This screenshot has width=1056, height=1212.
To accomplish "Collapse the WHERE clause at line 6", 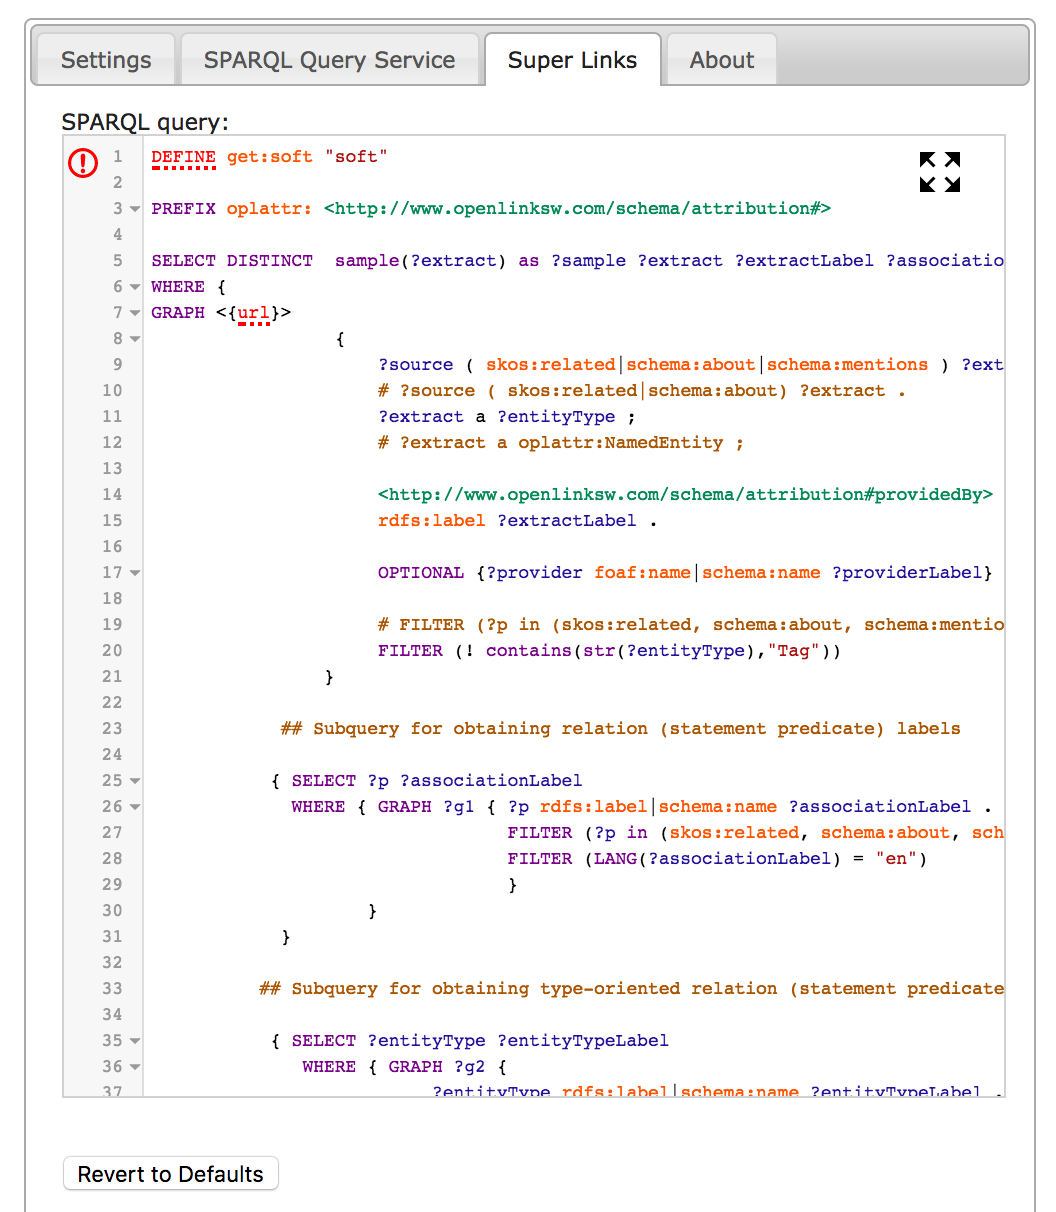I will coord(133,286).
